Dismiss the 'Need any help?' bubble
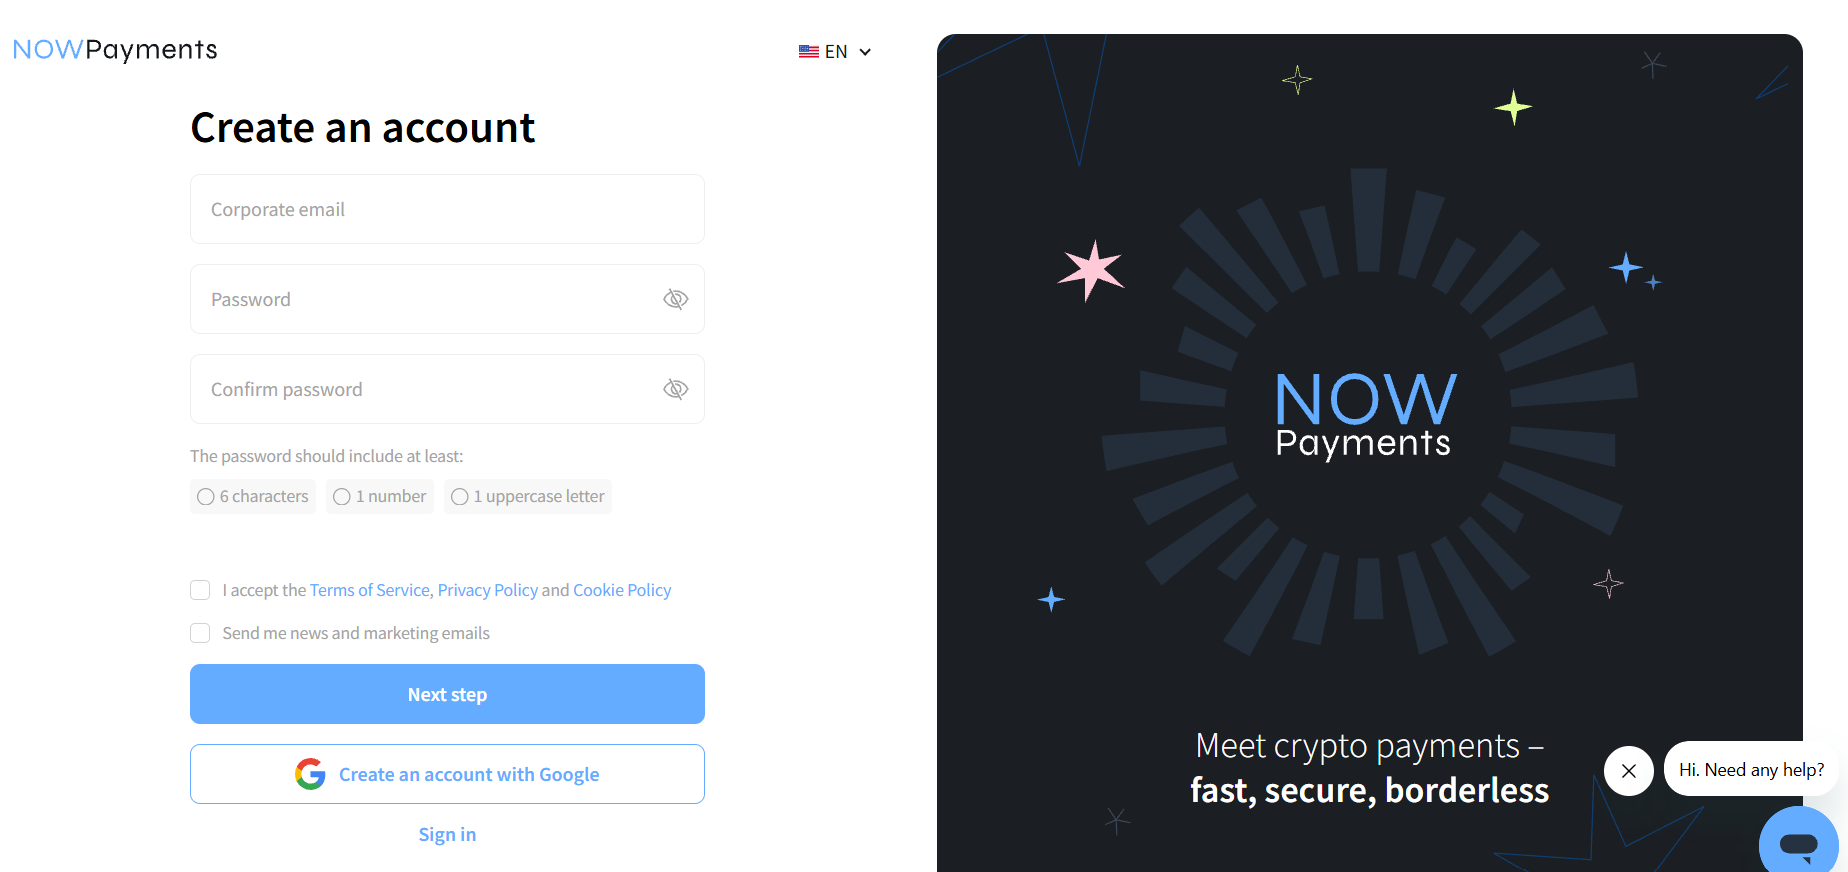This screenshot has height=872, width=1848. coord(1628,770)
